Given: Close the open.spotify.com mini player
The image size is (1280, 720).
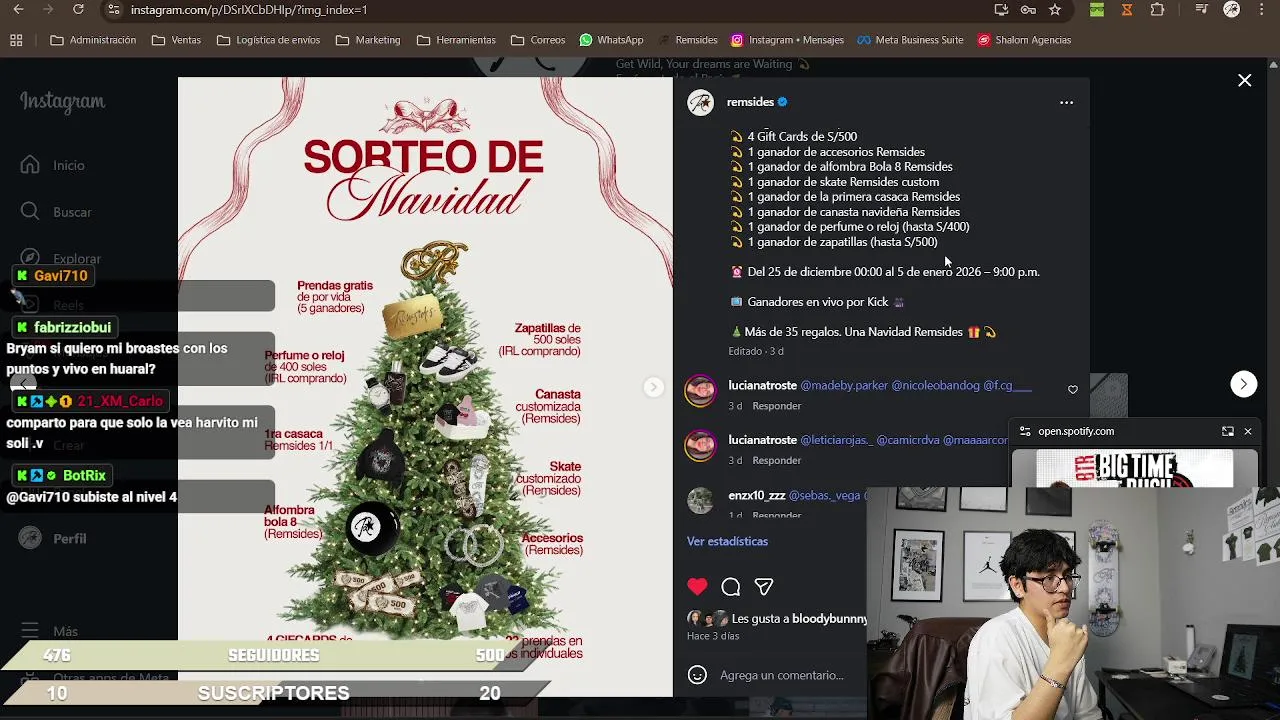Looking at the screenshot, I should coord(1247,431).
